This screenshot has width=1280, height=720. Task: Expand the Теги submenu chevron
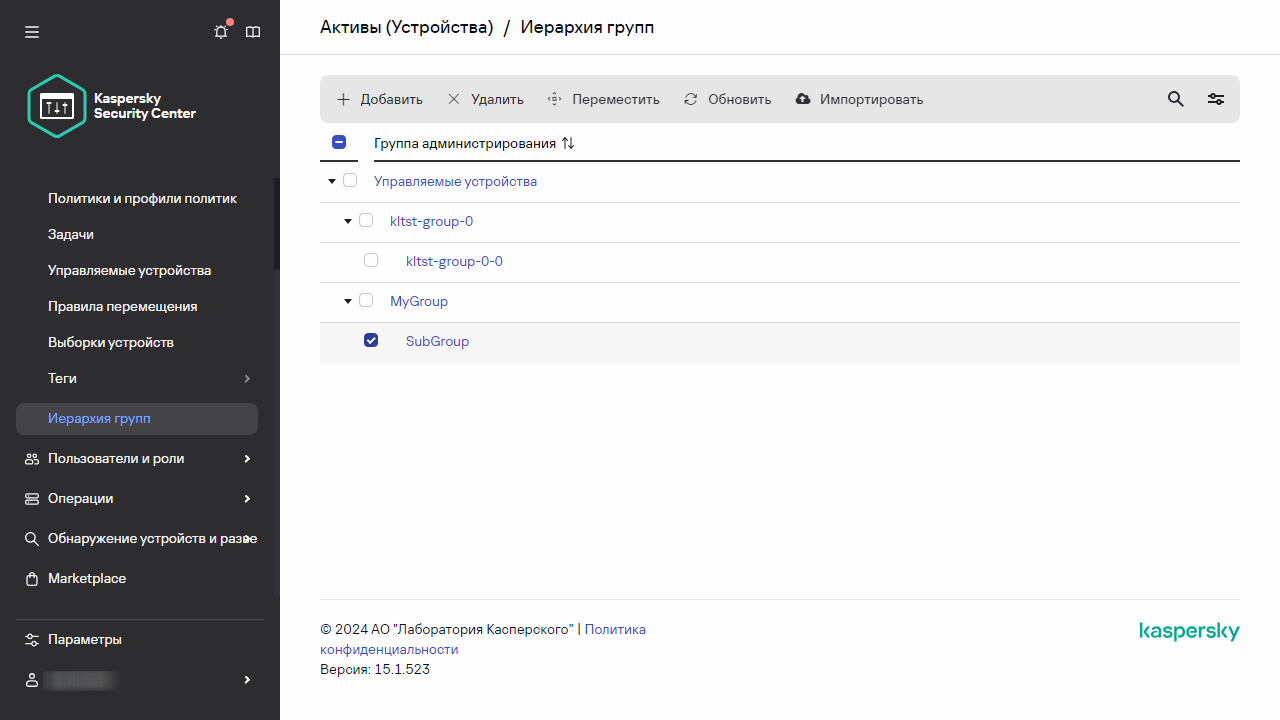[x=247, y=379]
